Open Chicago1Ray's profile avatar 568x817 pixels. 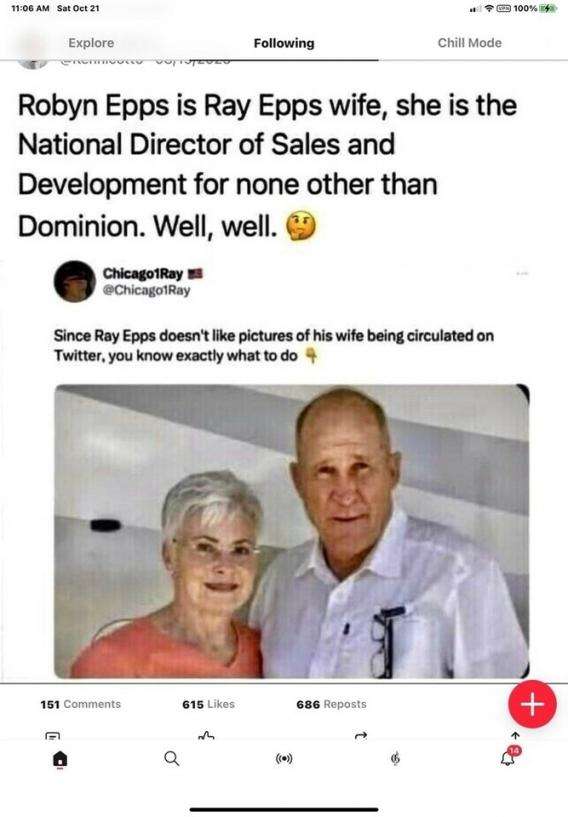pos(75,281)
